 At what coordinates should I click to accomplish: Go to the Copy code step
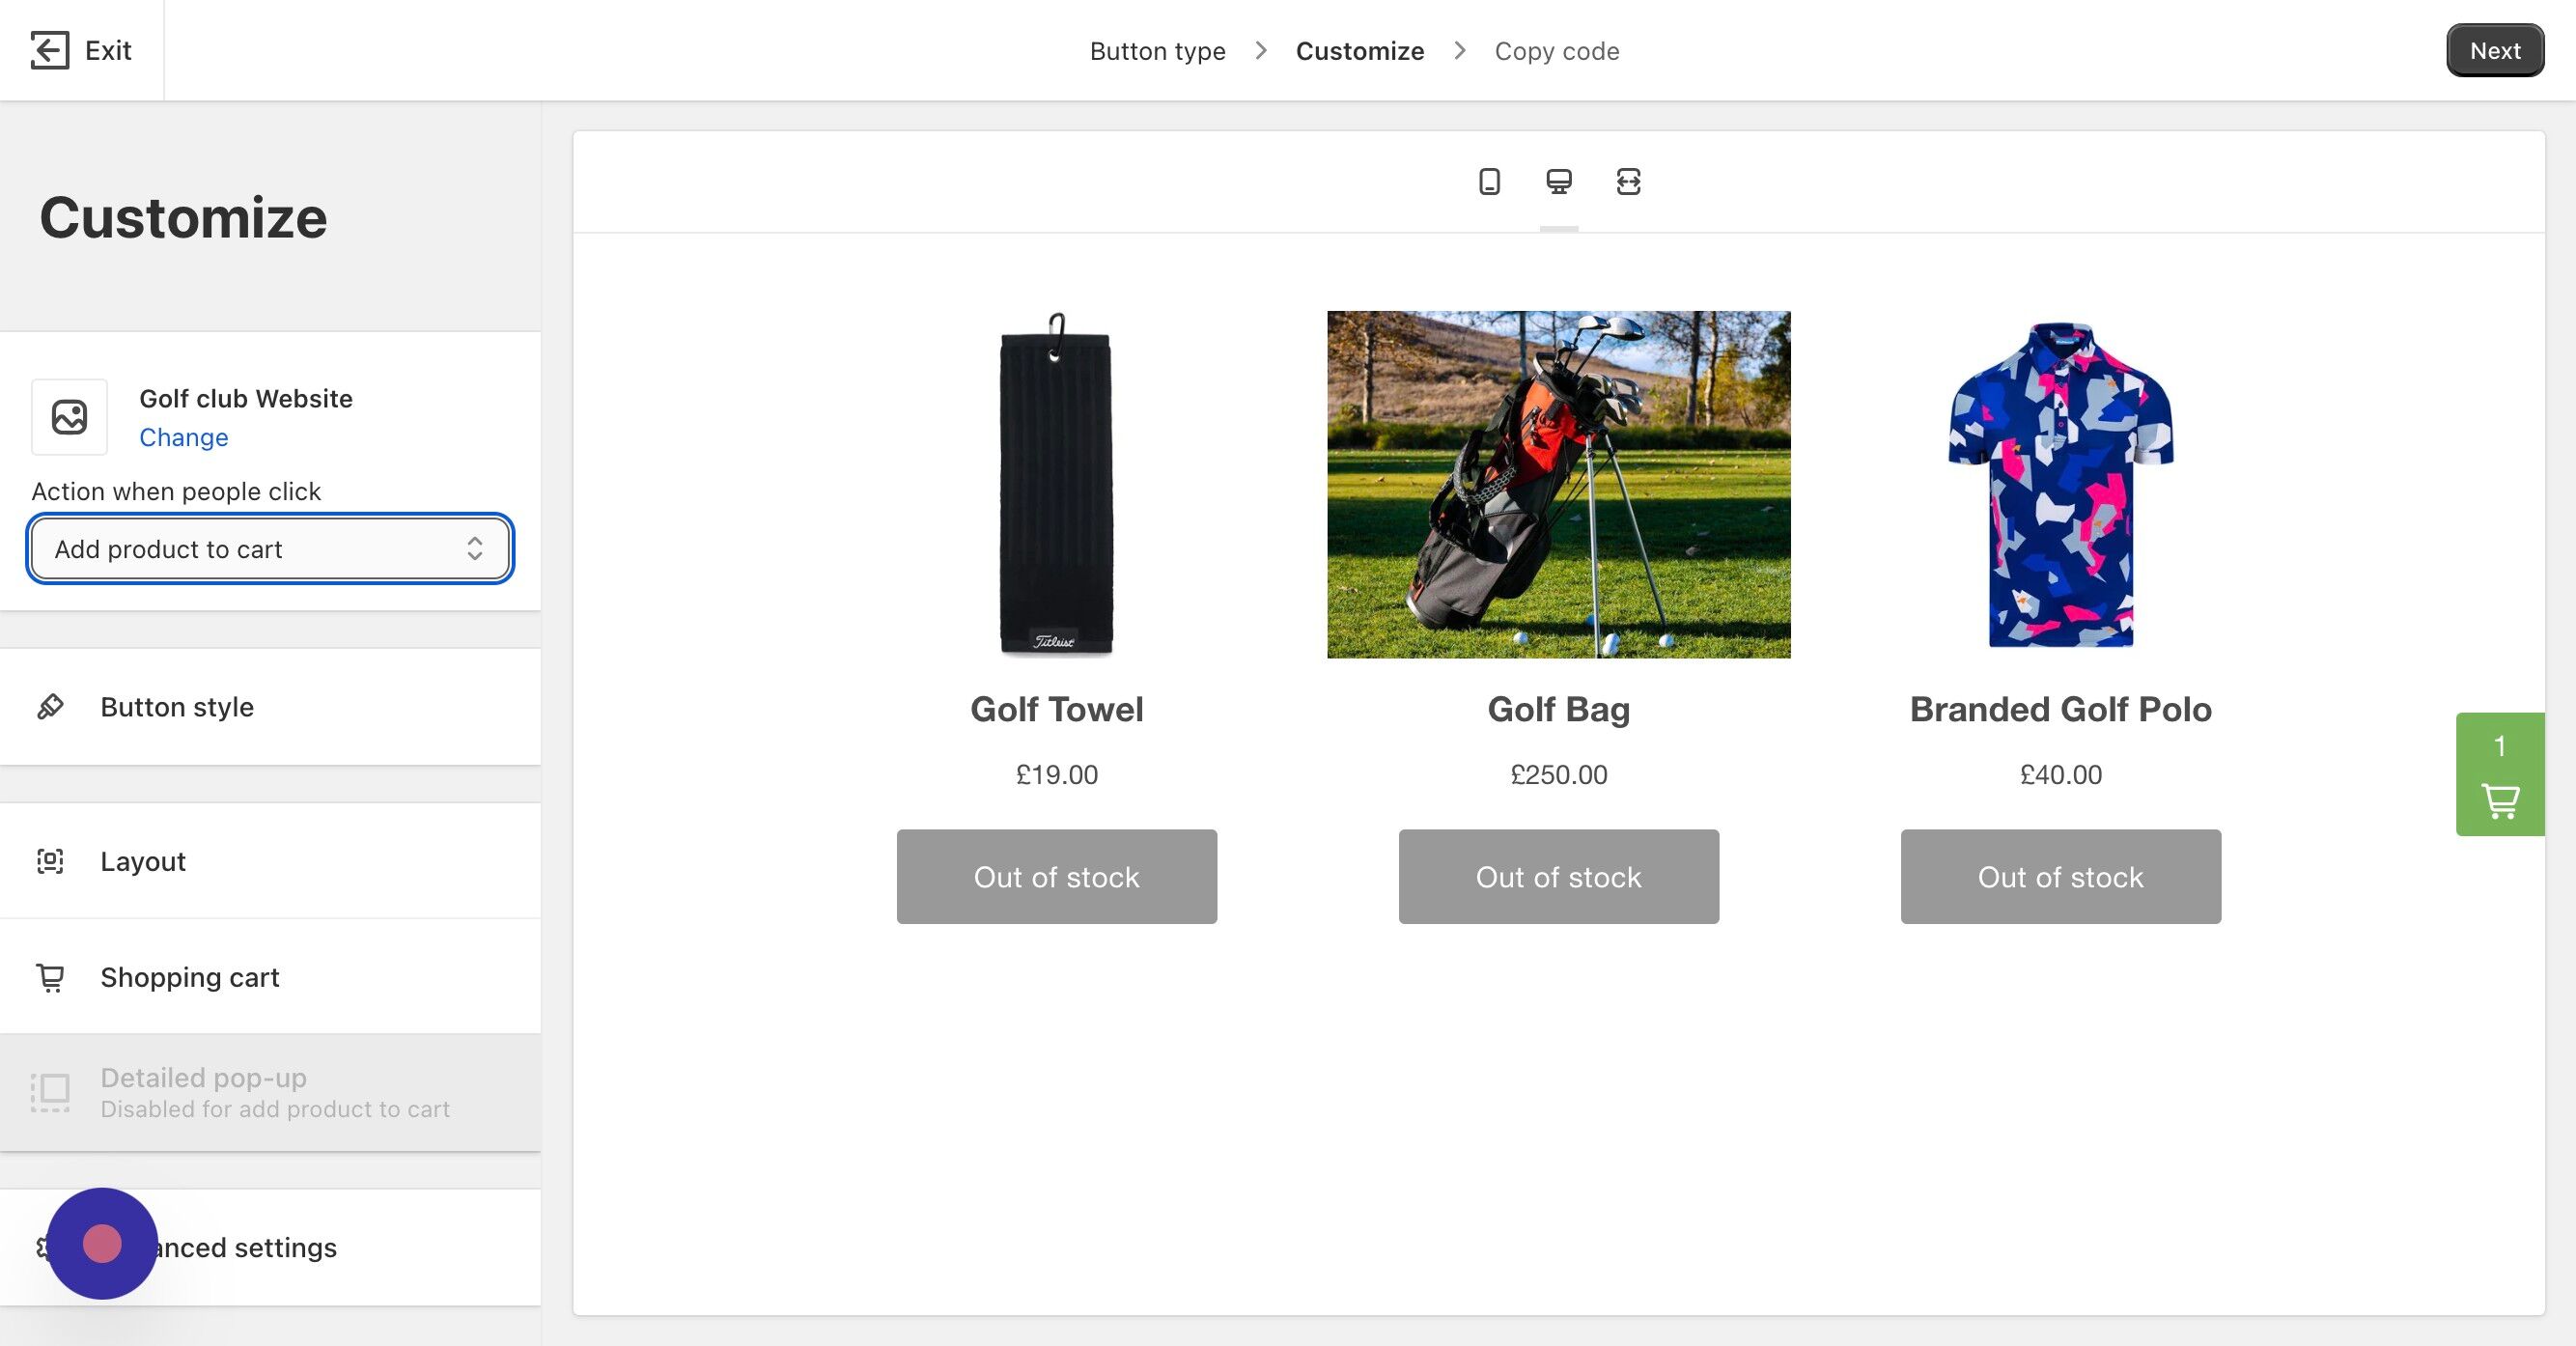coord(1557,51)
